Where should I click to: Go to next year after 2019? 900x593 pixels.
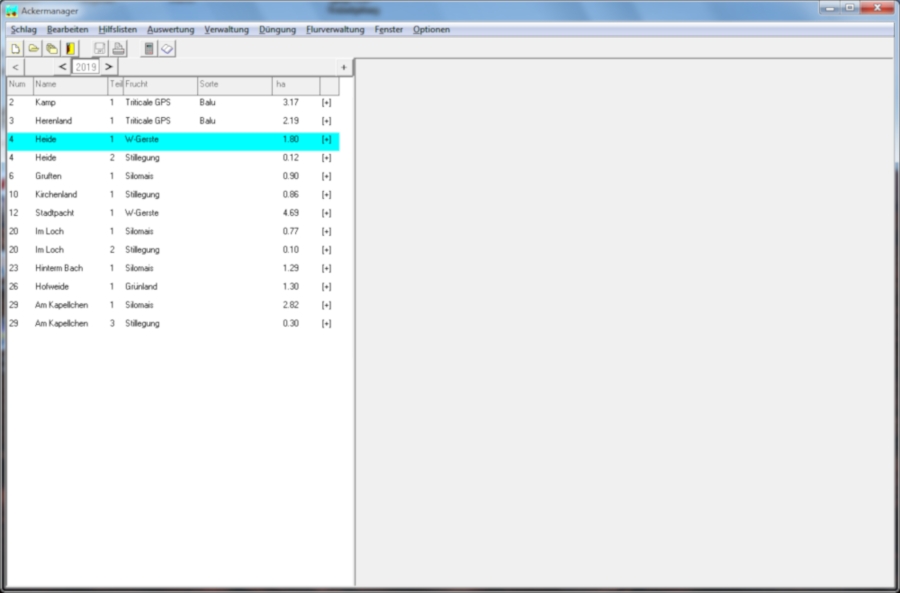[109, 67]
